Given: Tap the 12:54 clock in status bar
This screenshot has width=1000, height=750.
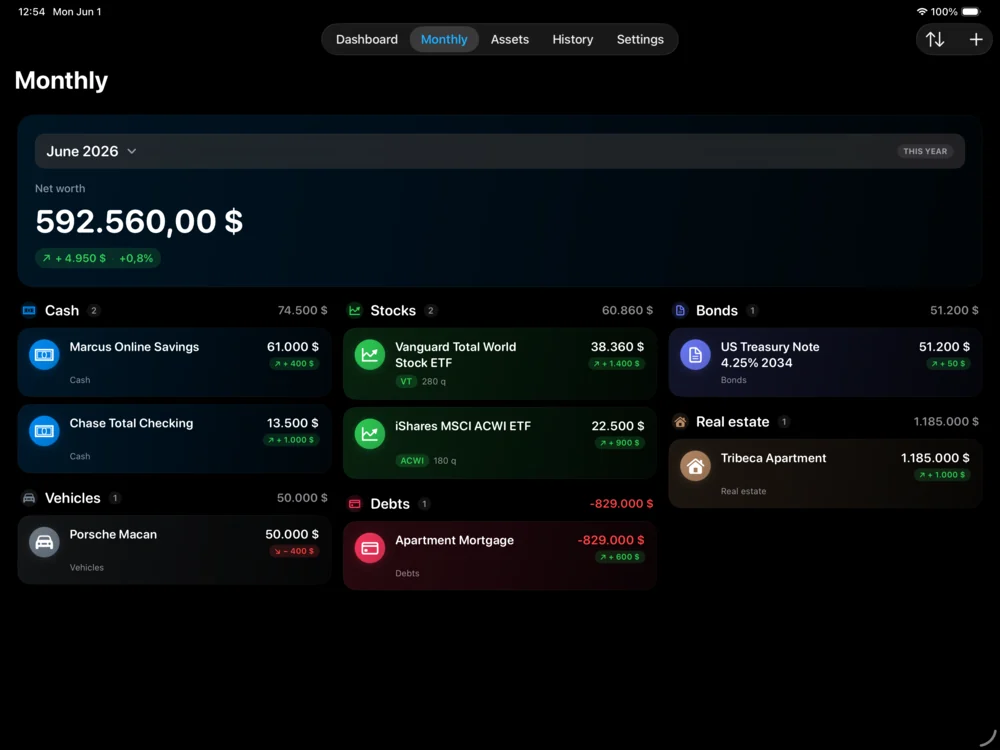Looking at the screenshot, I should click(31, 11).
